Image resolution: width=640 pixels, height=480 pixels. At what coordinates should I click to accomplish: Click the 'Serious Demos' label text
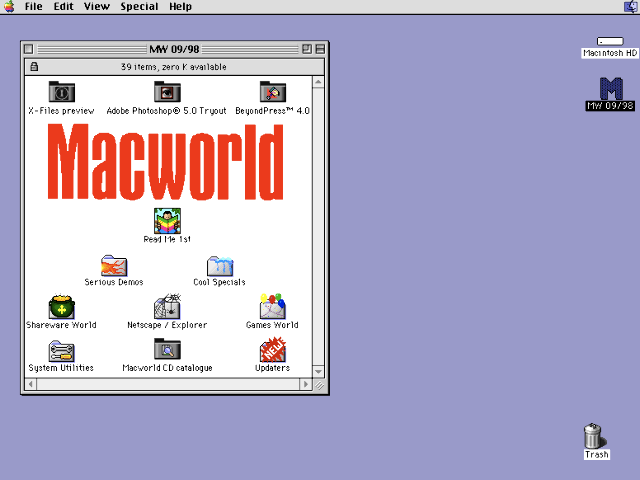pyautogui.click(x=114, y=282)
